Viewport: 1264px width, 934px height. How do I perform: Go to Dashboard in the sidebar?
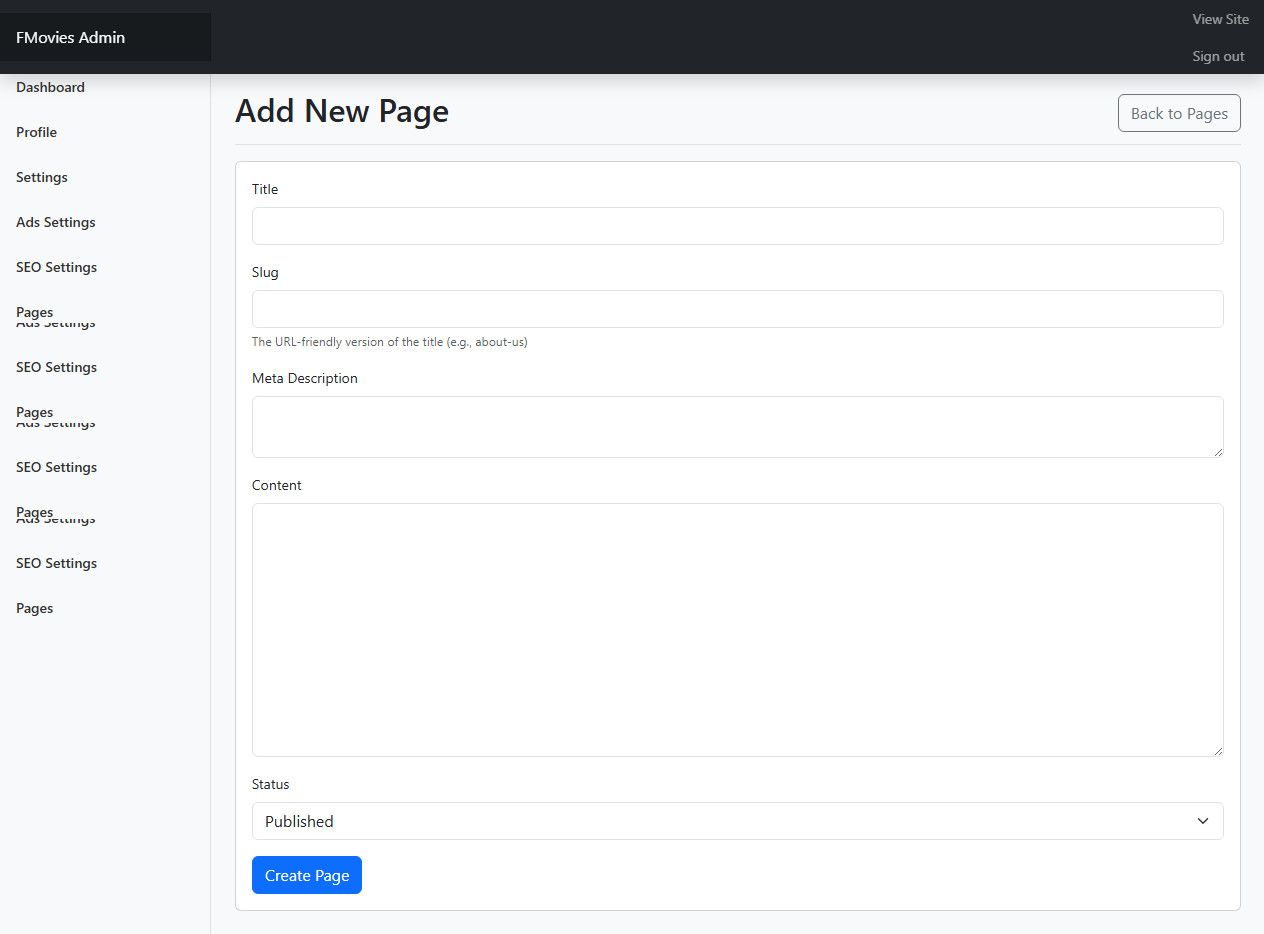[x=50, y=87]
